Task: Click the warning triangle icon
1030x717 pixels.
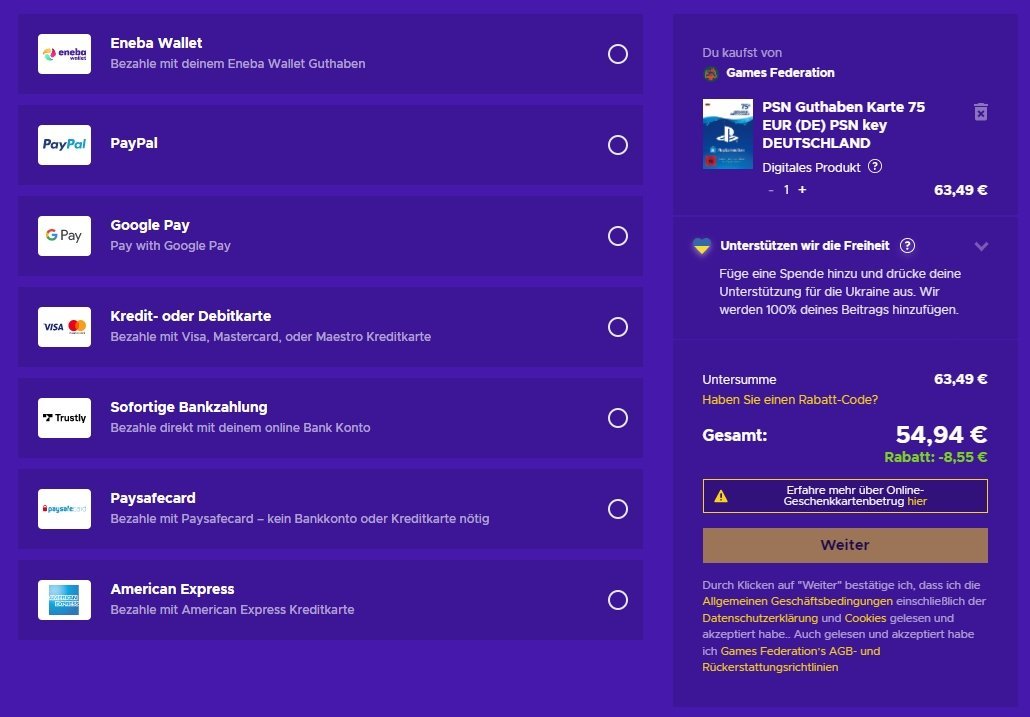Action: 721,496
